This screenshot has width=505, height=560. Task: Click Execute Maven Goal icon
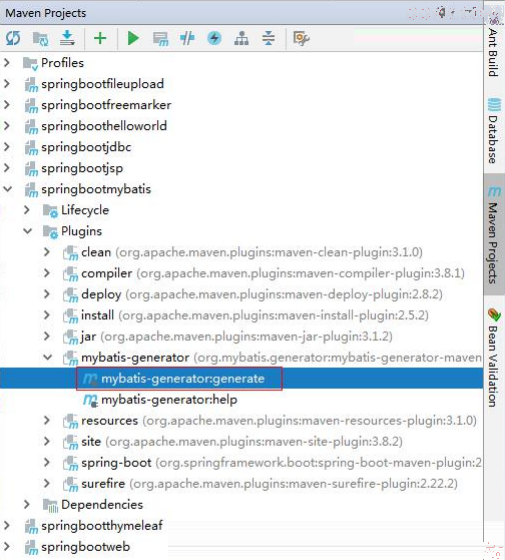point(160,38)
